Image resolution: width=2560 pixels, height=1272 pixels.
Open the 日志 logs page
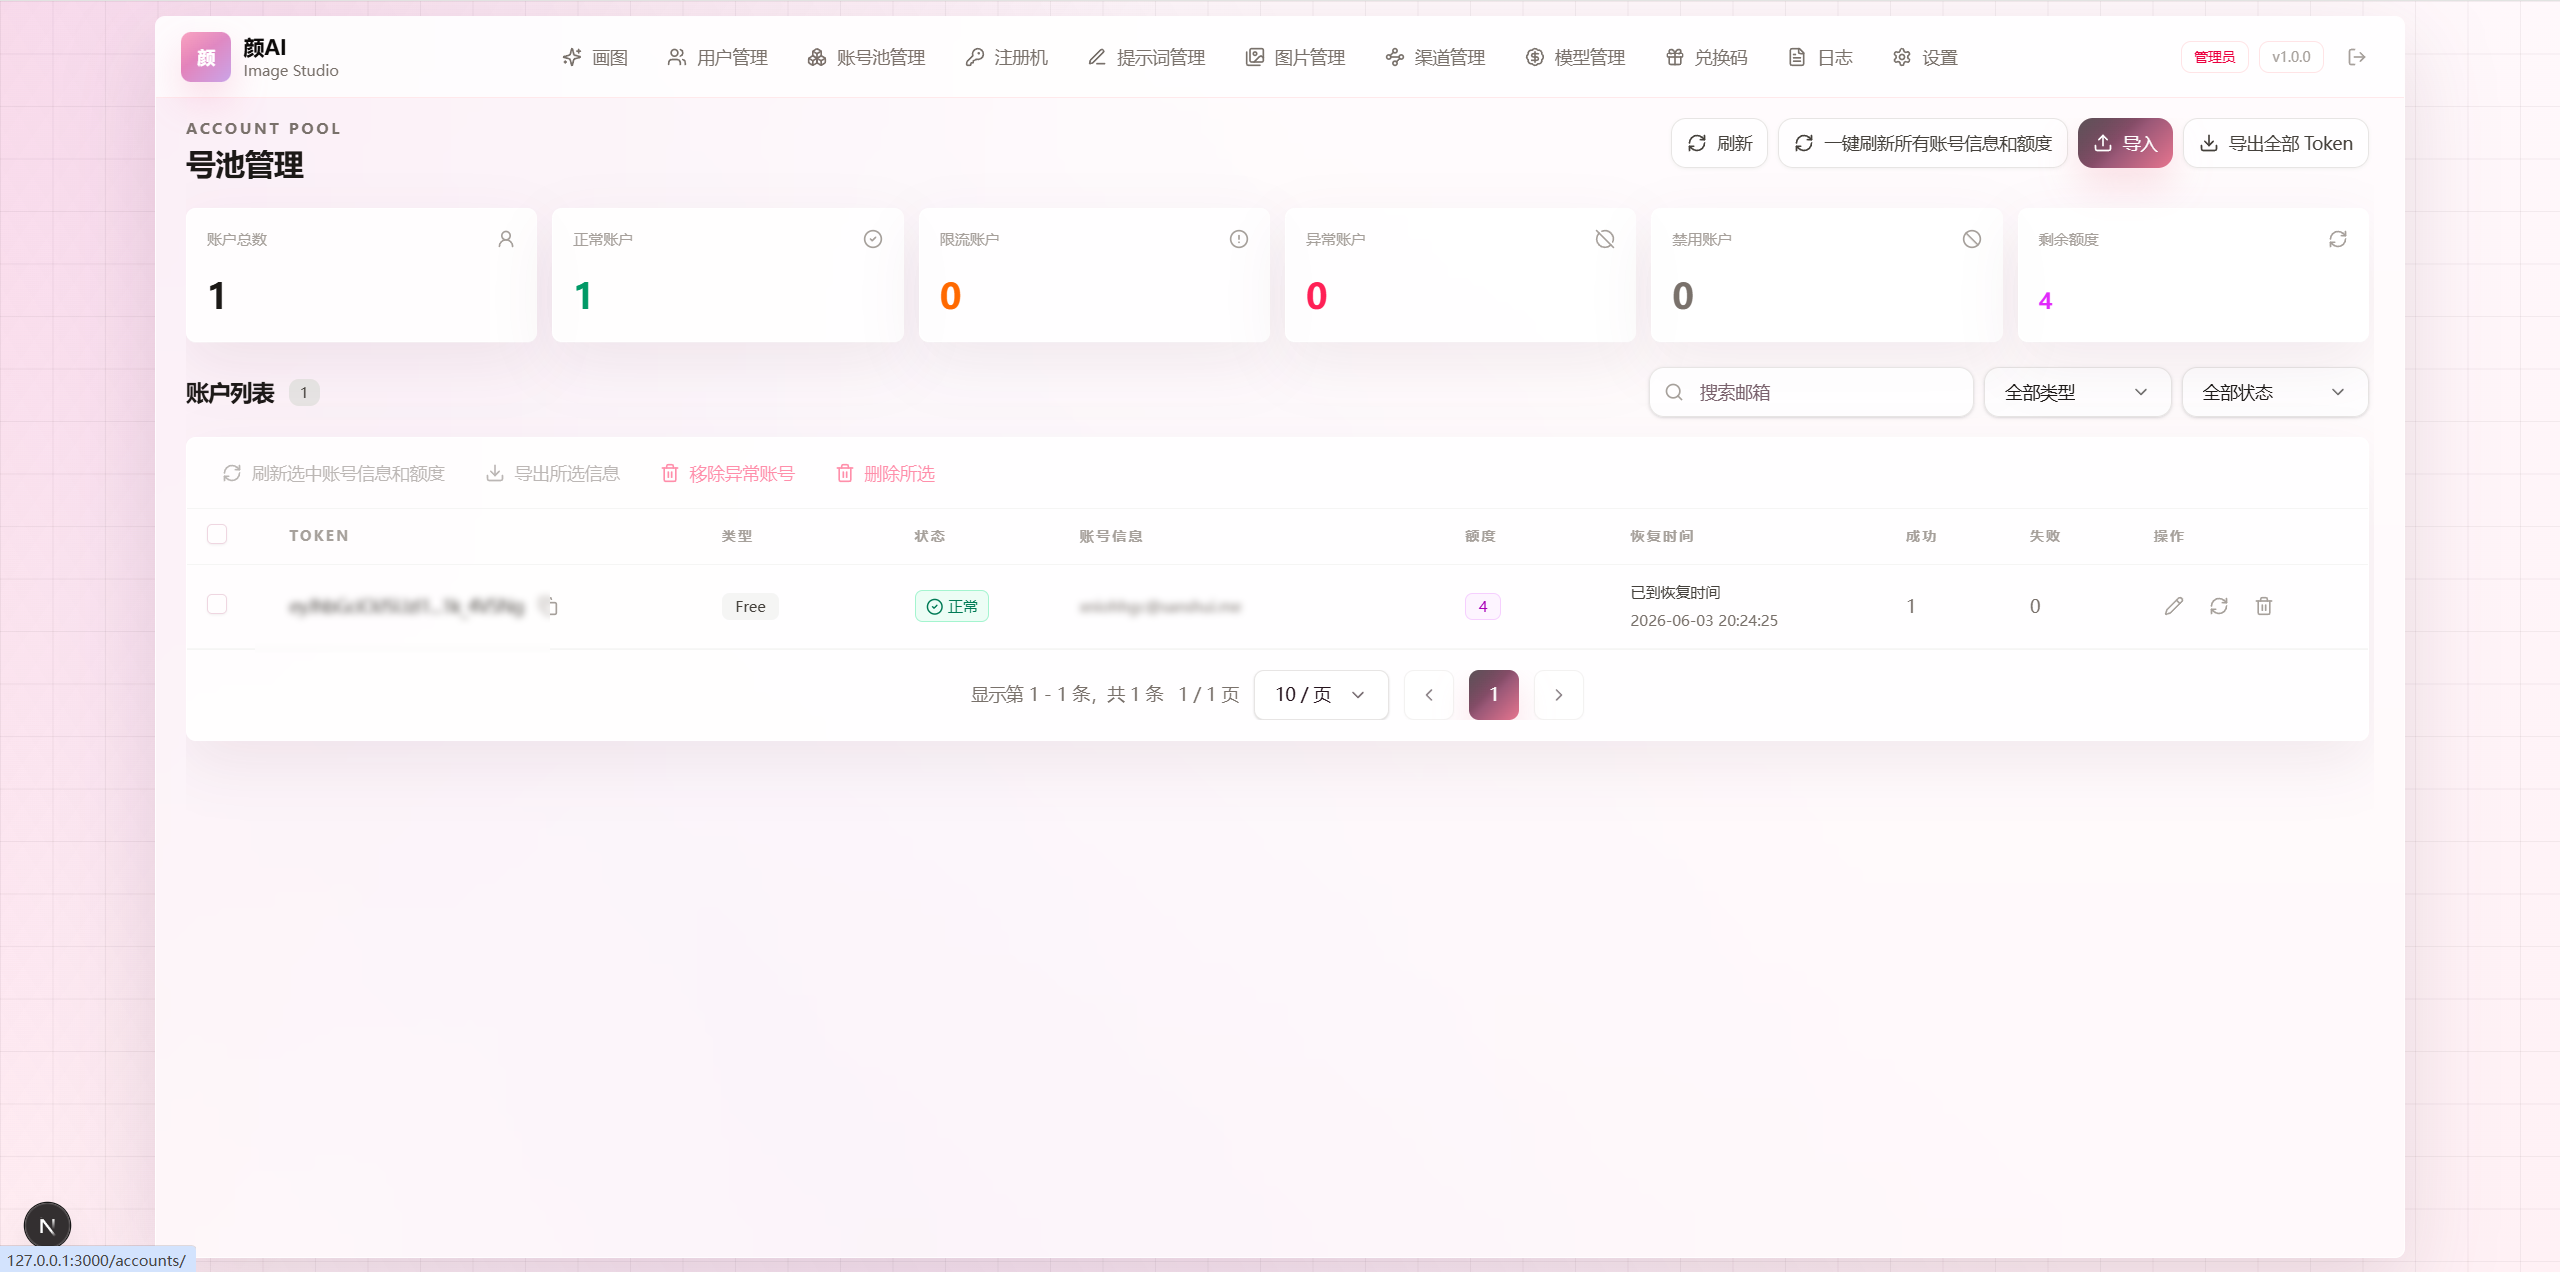(x=1820, y=57)
